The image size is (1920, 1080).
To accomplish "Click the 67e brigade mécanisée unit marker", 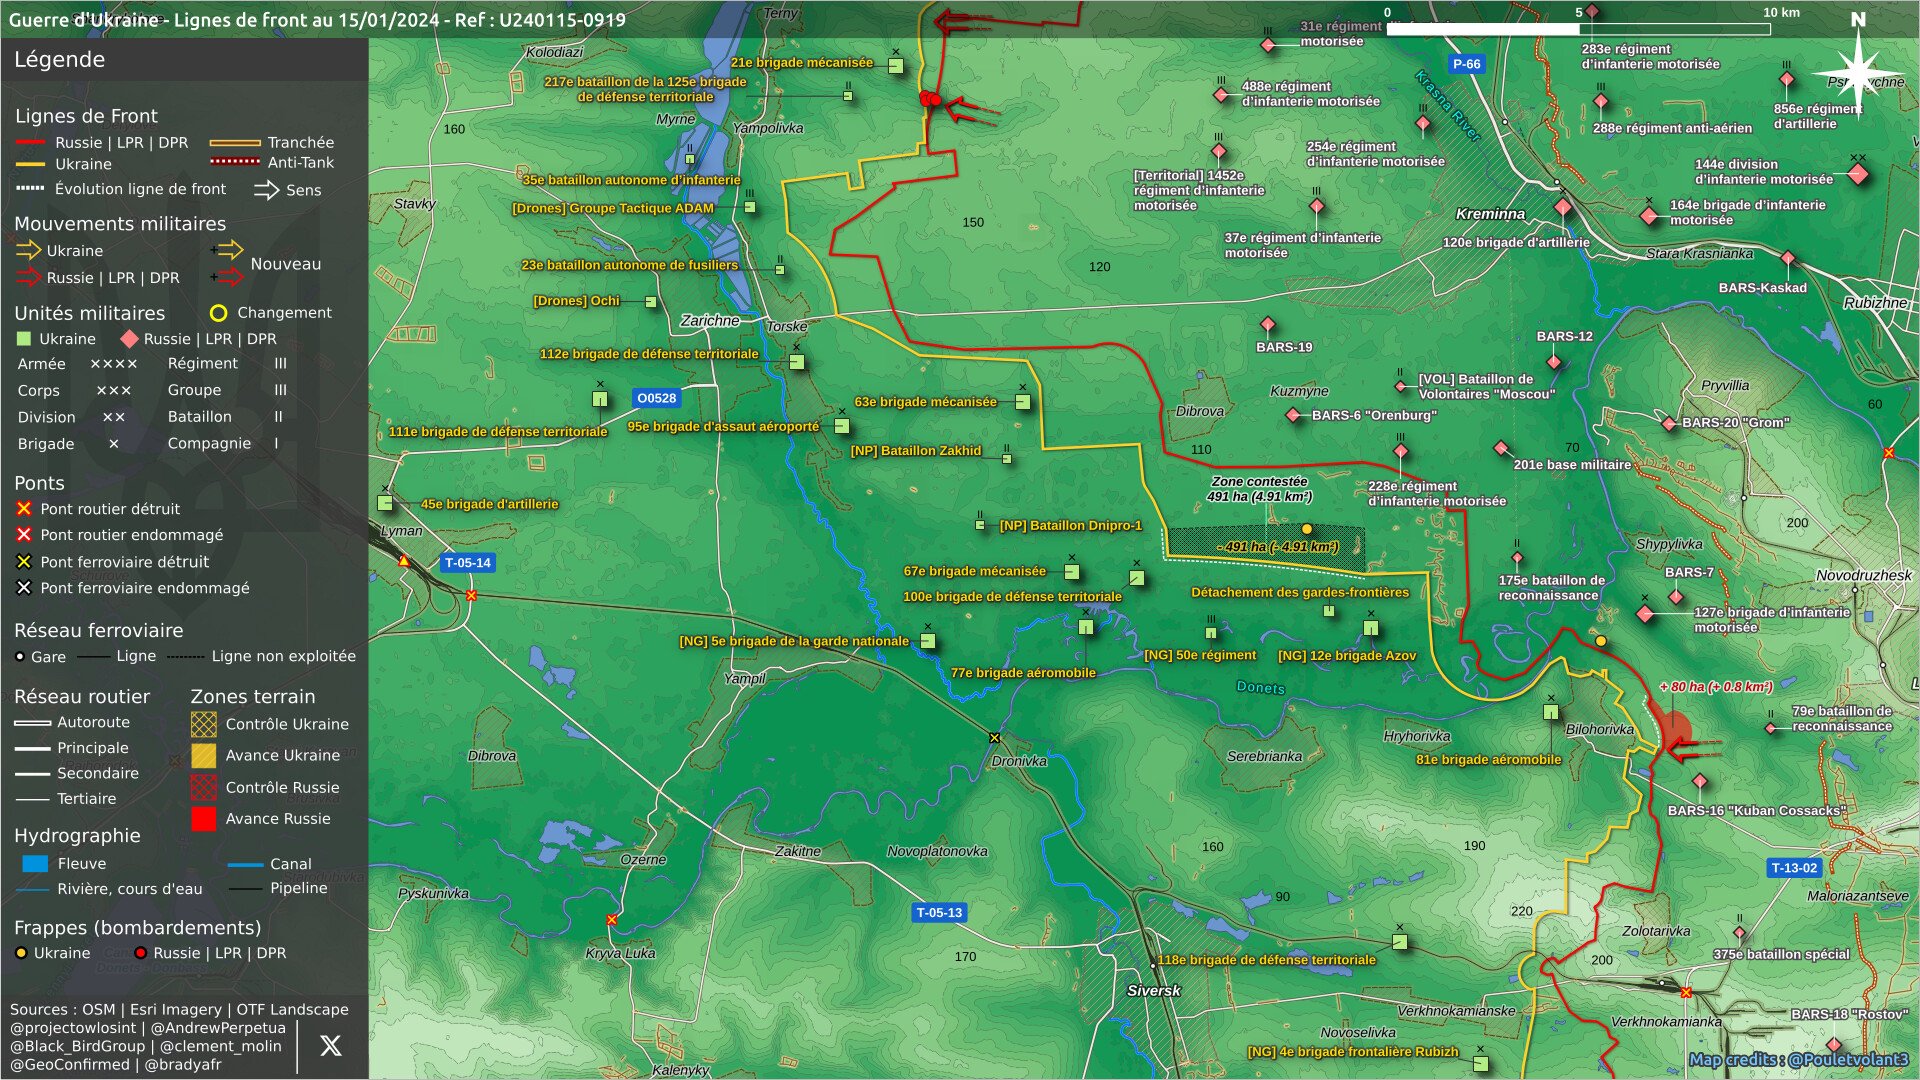I will point(1072,572).
